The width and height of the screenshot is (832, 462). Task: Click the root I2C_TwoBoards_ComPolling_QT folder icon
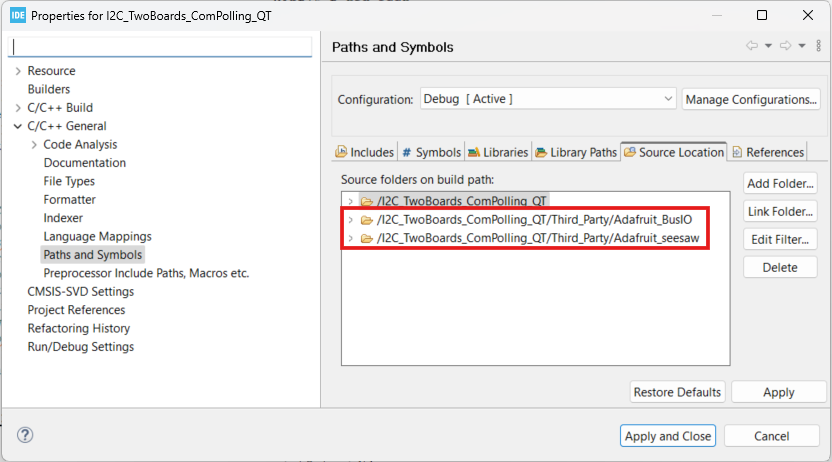click(x=367, y=201)
